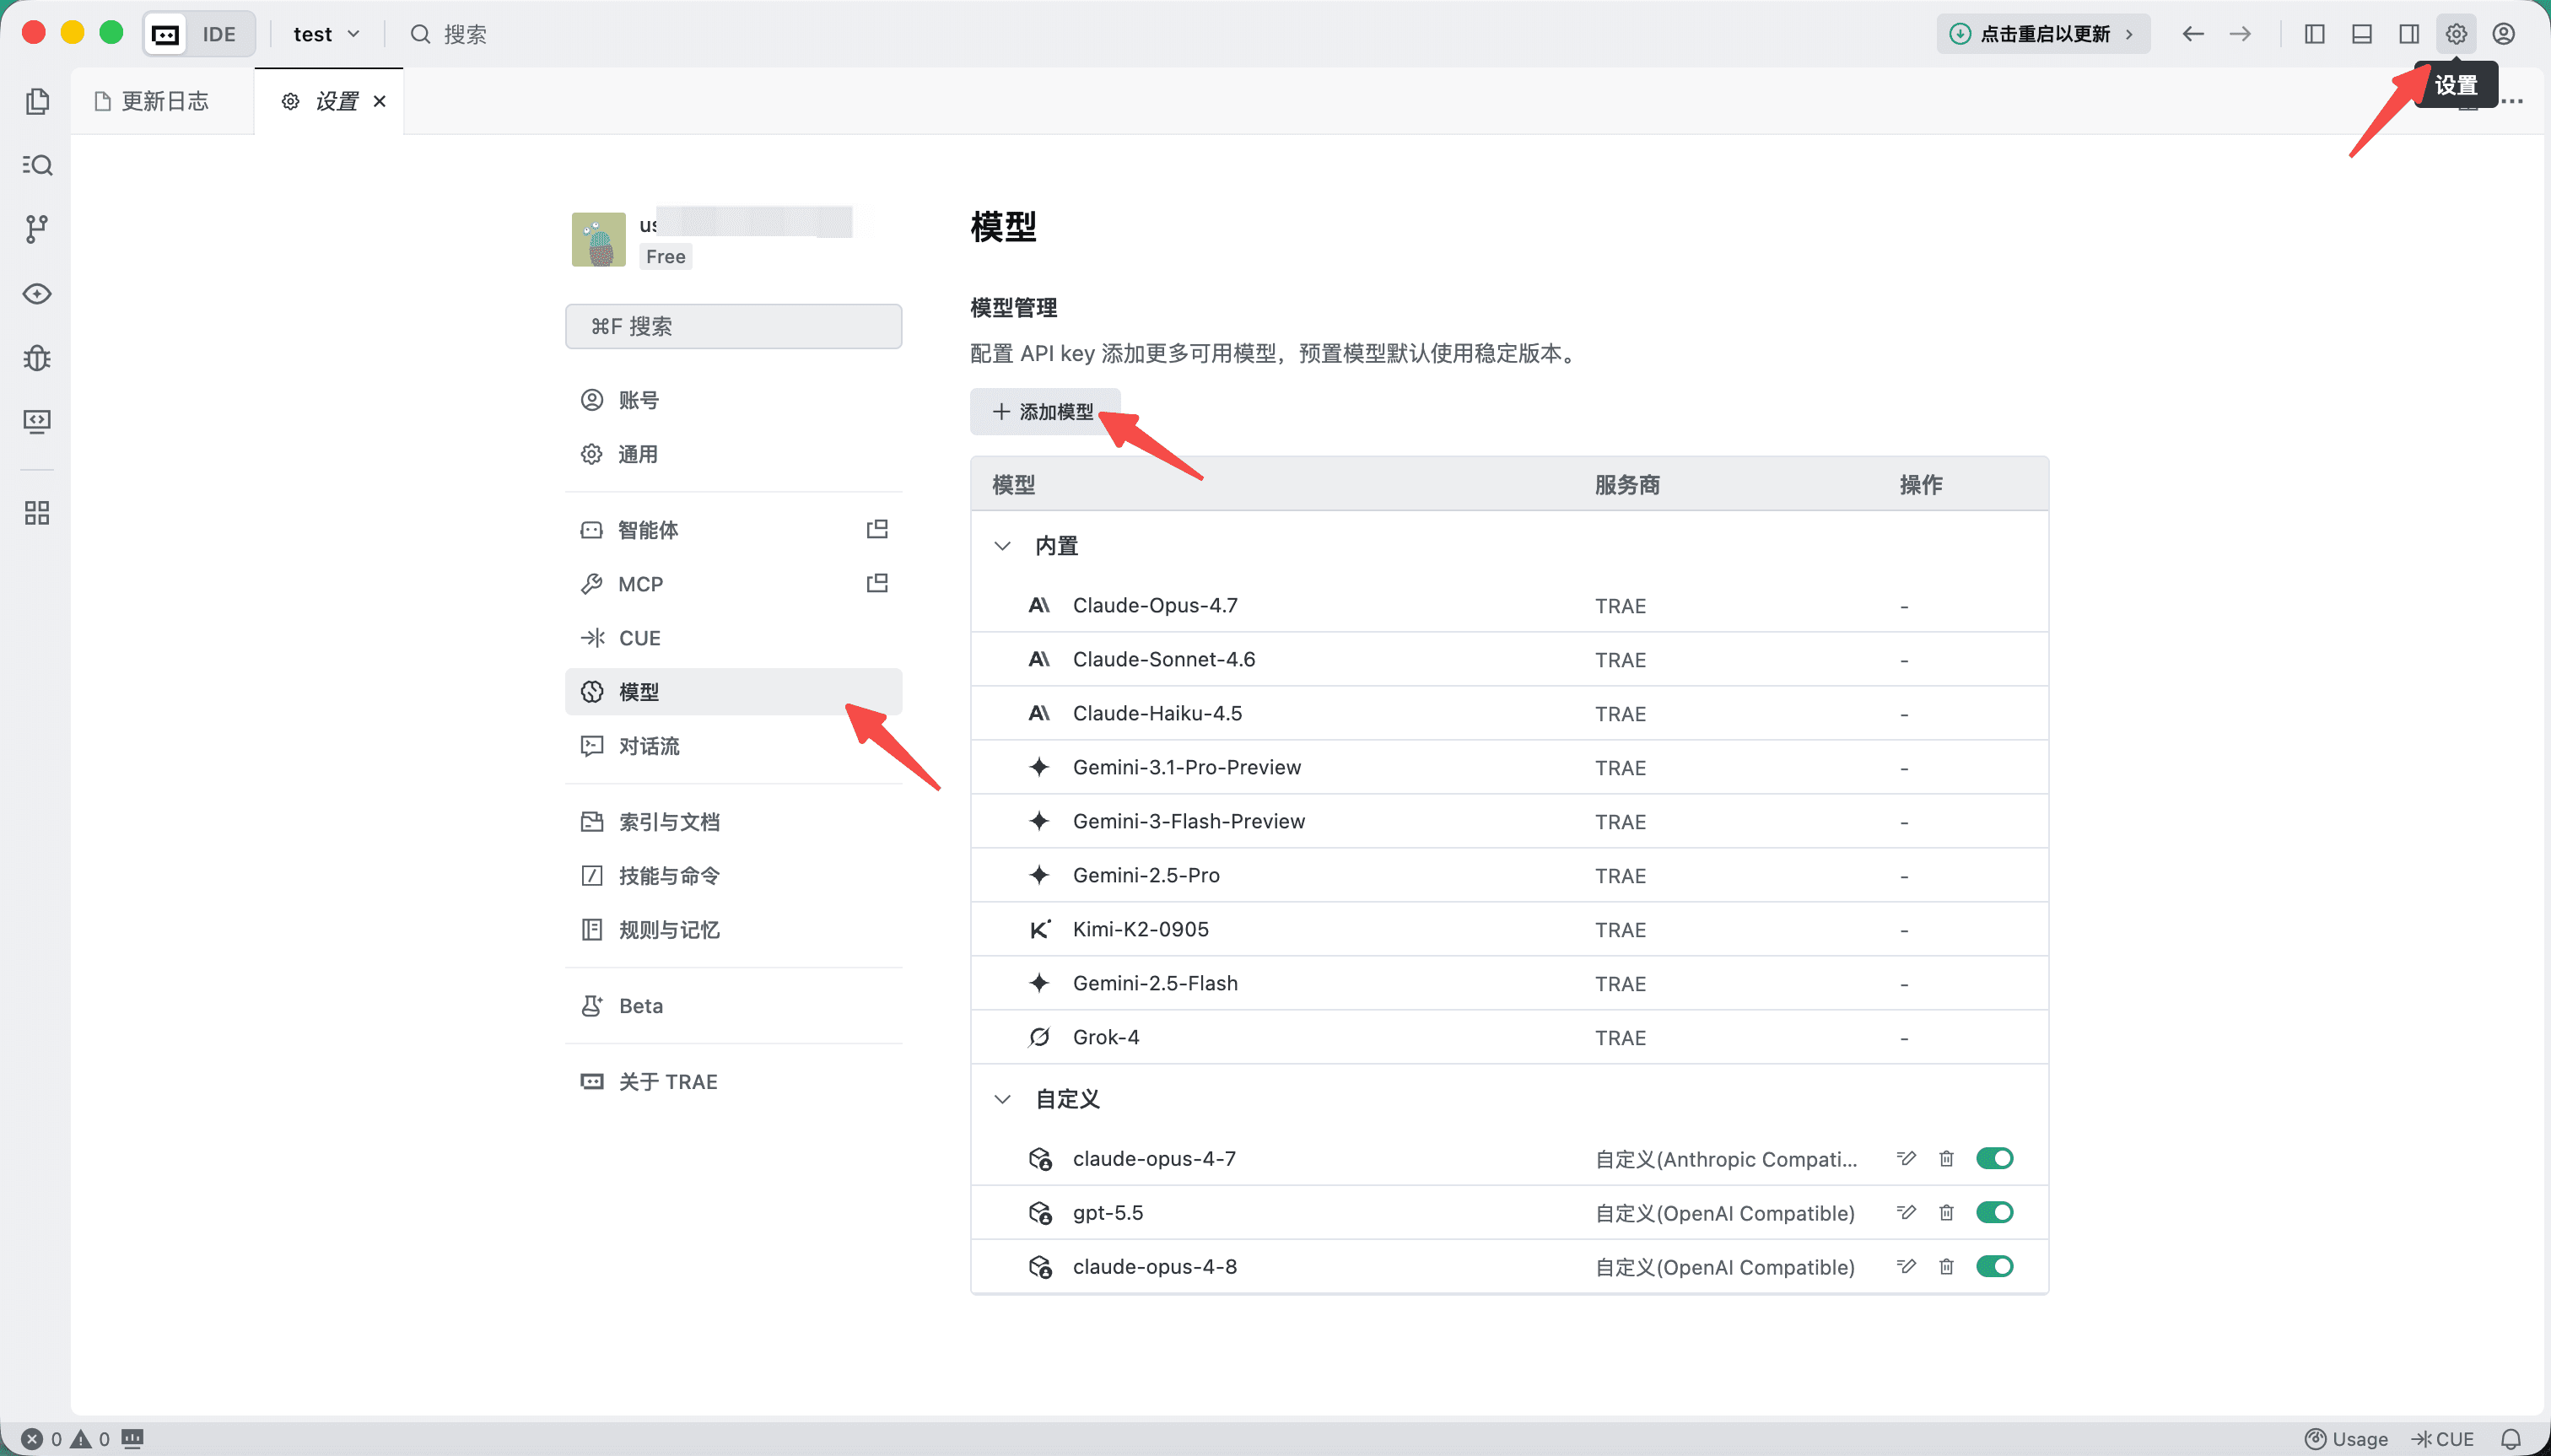Collapse the 内置 model group
2551x1456 pixels.
click(x=1002, y=545)
